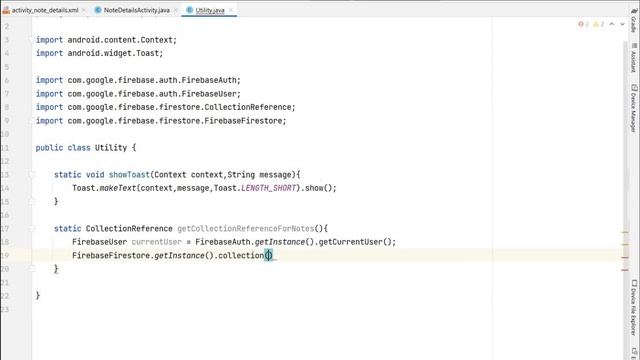Screen dimensions: 640x360
Task: Collapse showToast closing brace fold marker
Action: click(32, 202)
